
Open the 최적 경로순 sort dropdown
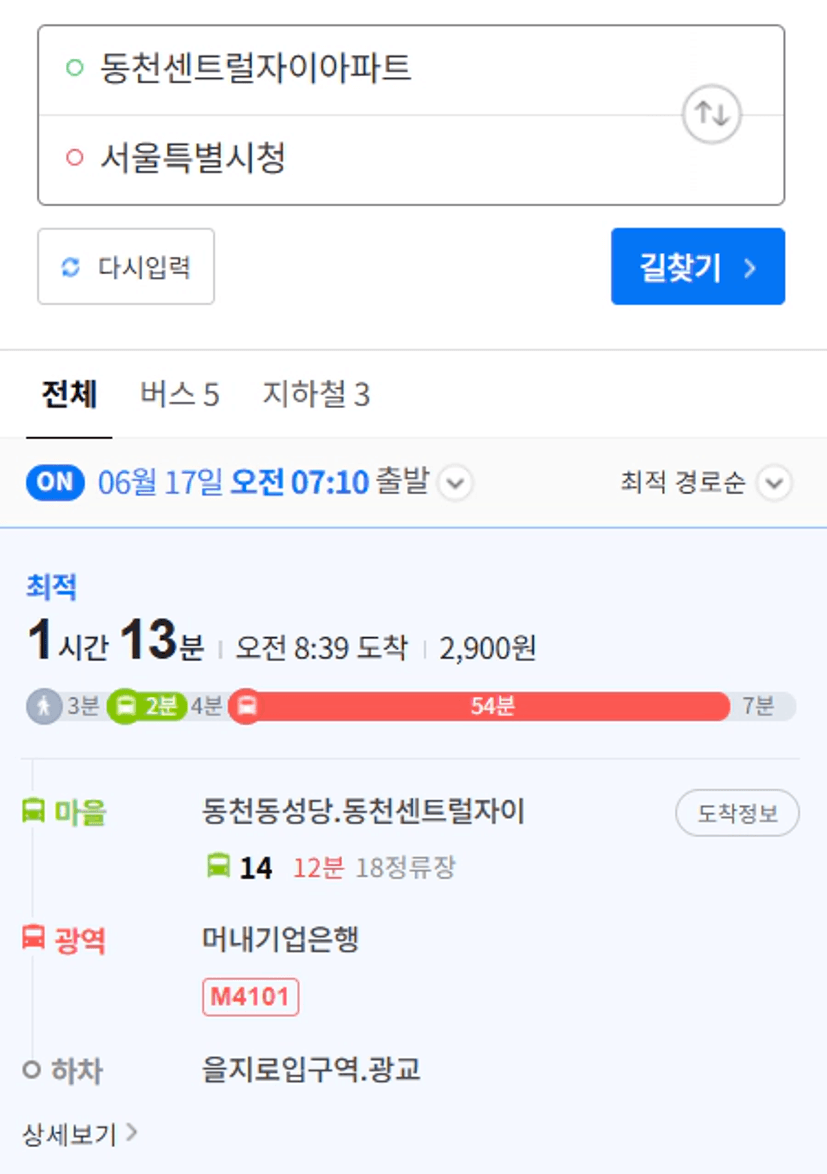[705, 483]
